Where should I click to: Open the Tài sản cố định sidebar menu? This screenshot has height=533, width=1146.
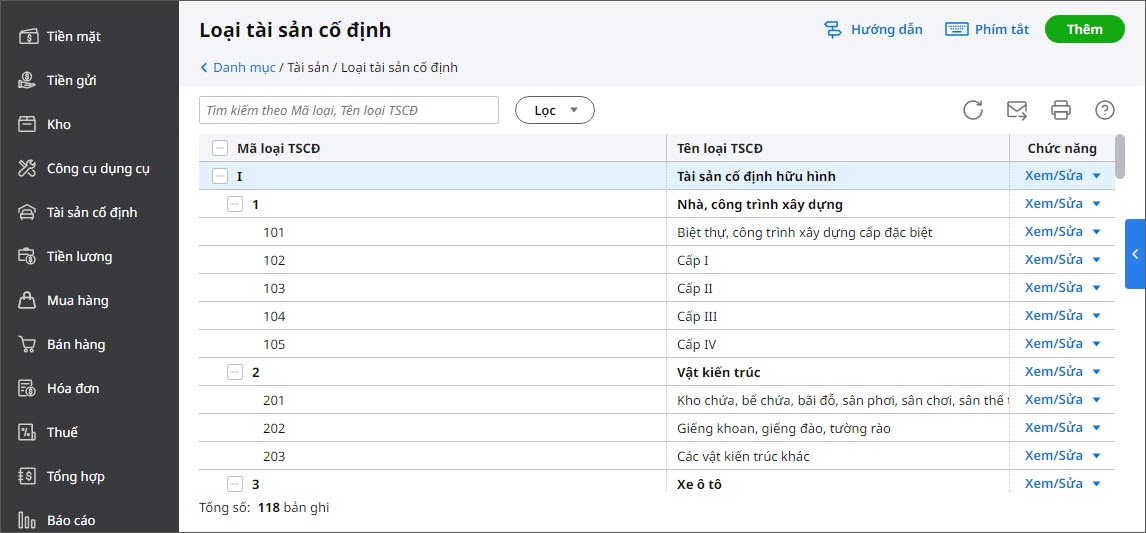tap(92, 212)
